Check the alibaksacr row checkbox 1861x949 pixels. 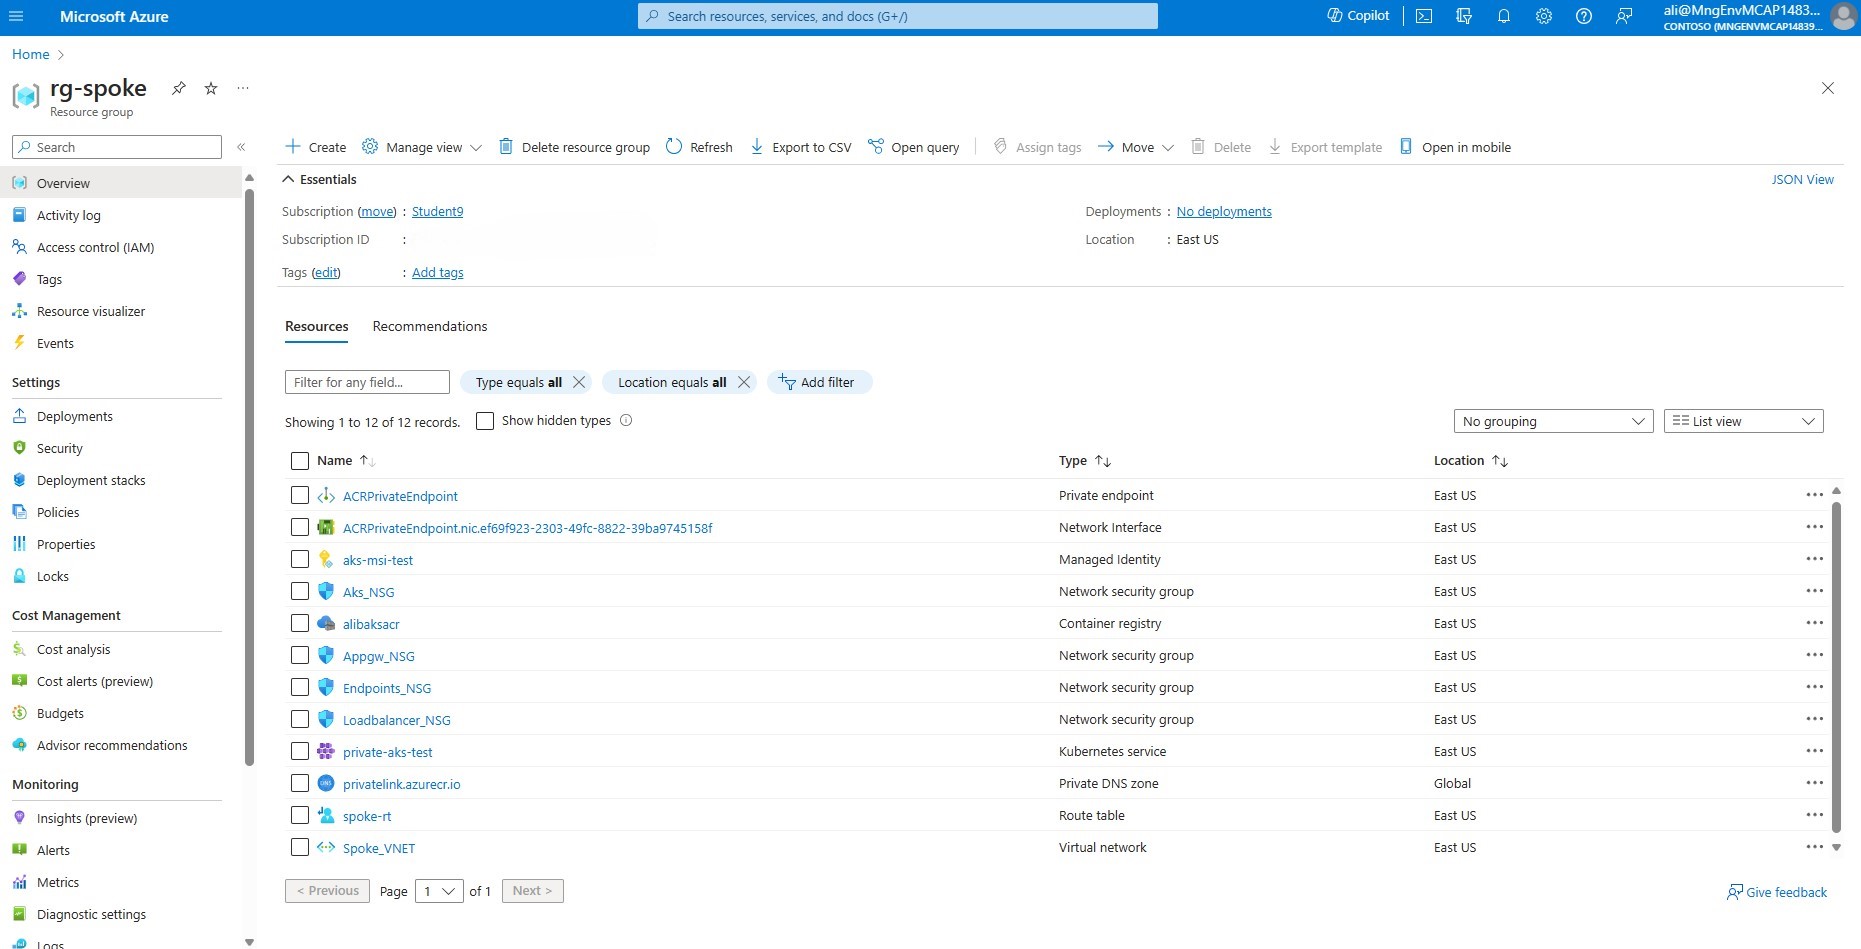[300, 623]
